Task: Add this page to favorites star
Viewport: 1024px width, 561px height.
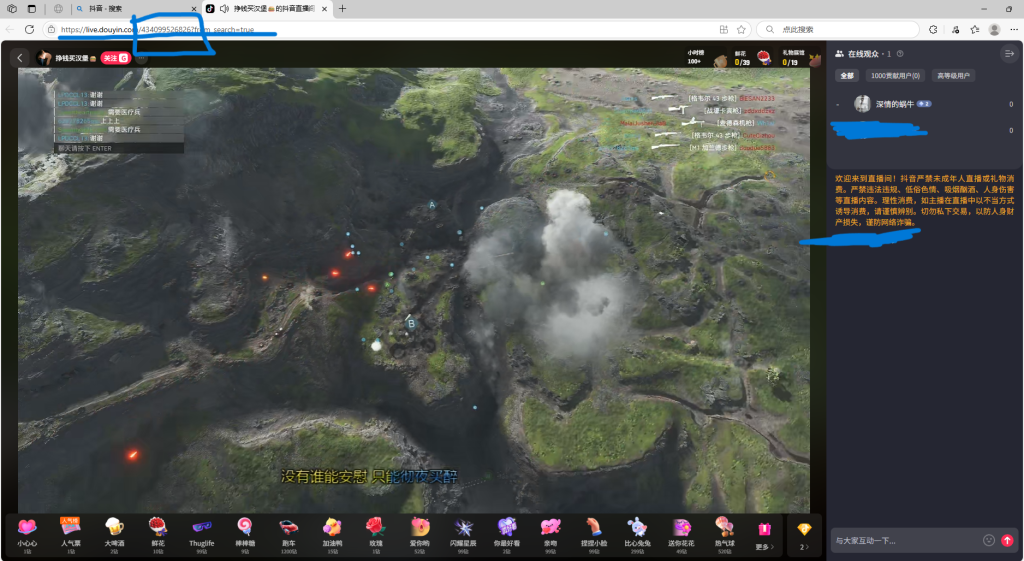Action: tap(741, 29)
